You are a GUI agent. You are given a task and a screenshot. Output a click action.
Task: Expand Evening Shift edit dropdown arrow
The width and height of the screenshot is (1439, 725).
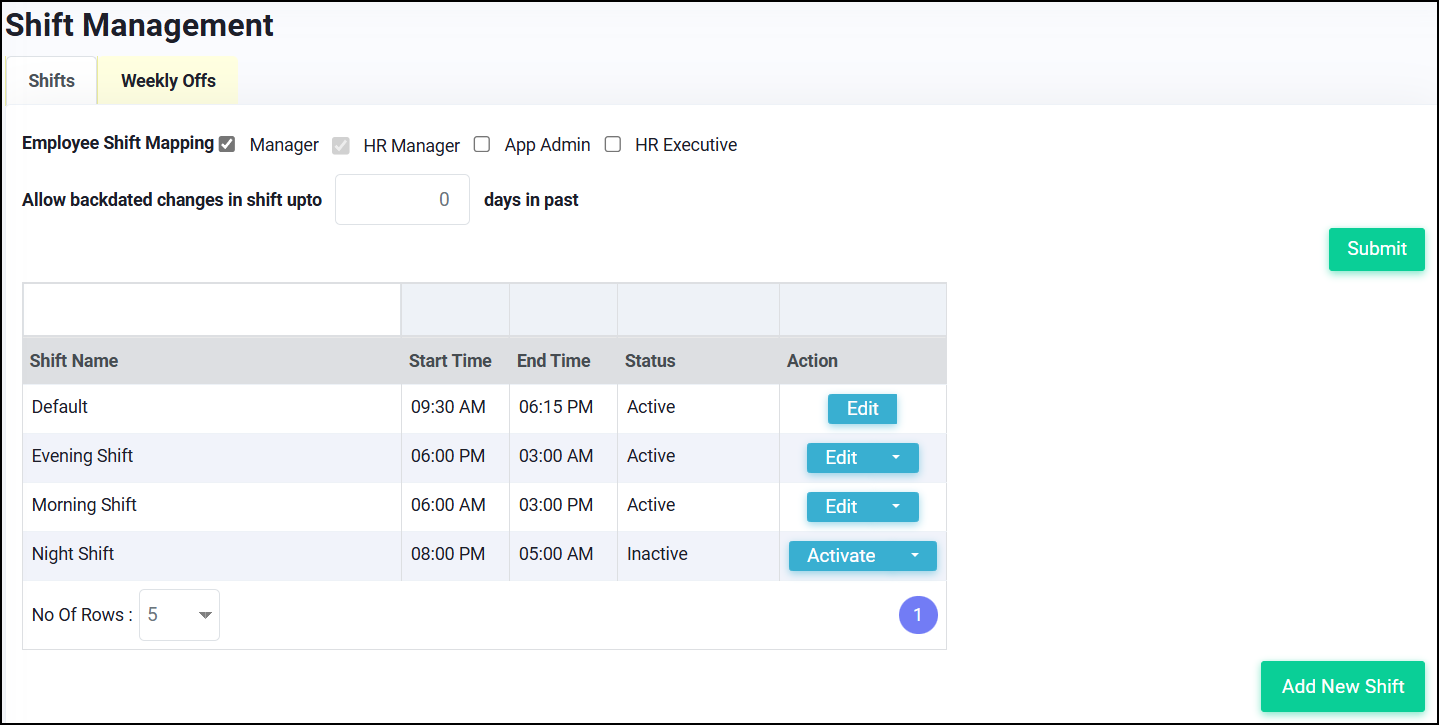point(896,458)
